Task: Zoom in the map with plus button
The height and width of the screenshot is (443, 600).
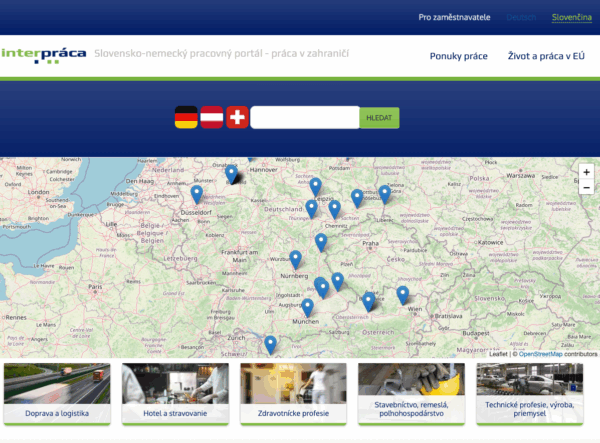Action: click(586, 172)
